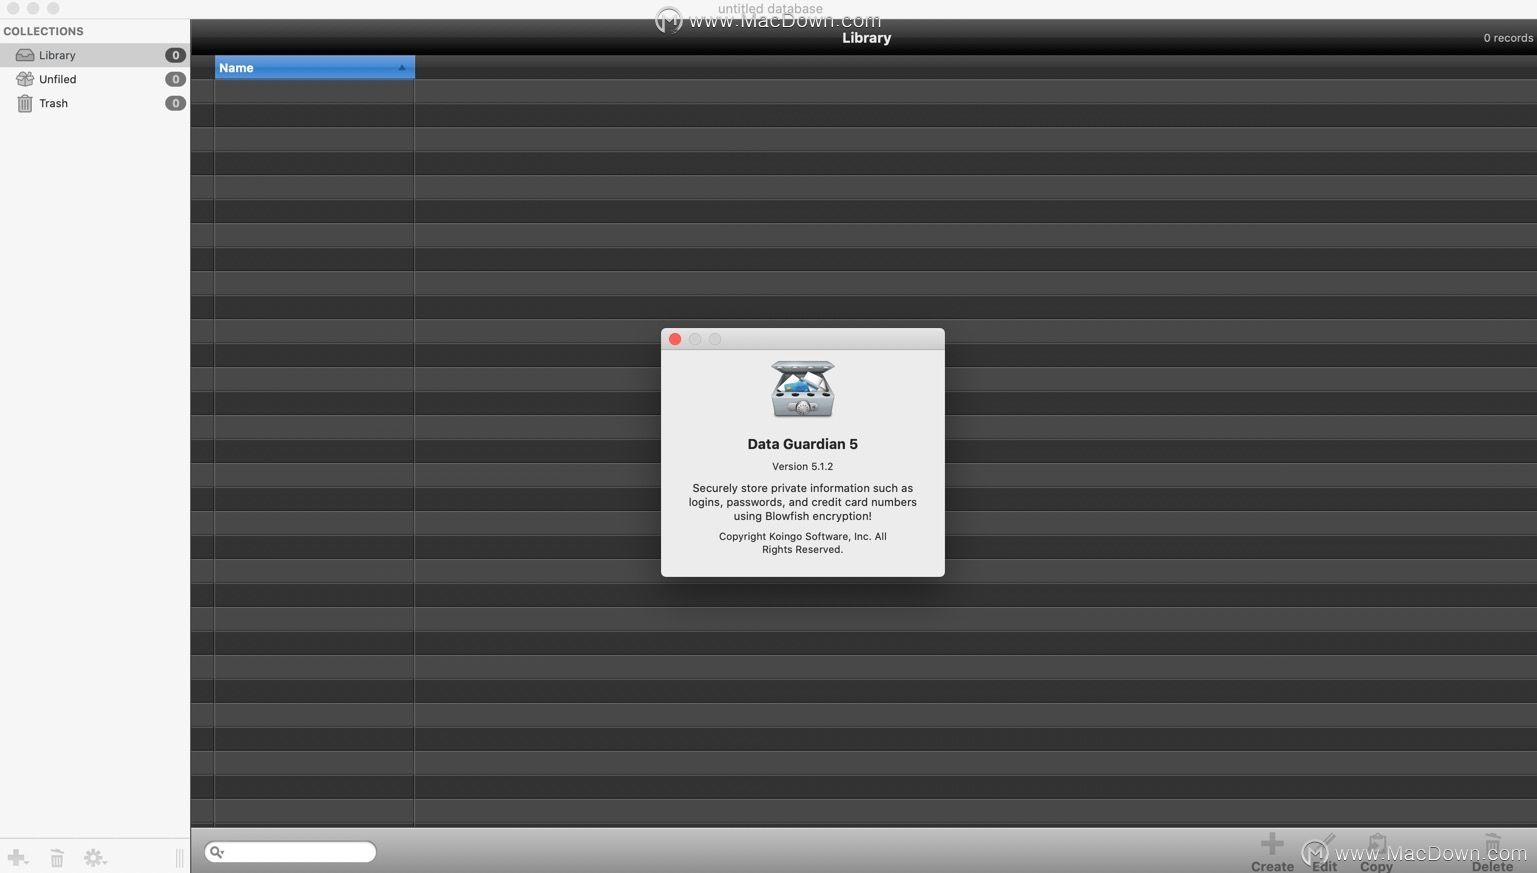Close the Data Guardian About dialog

(675, 339)
